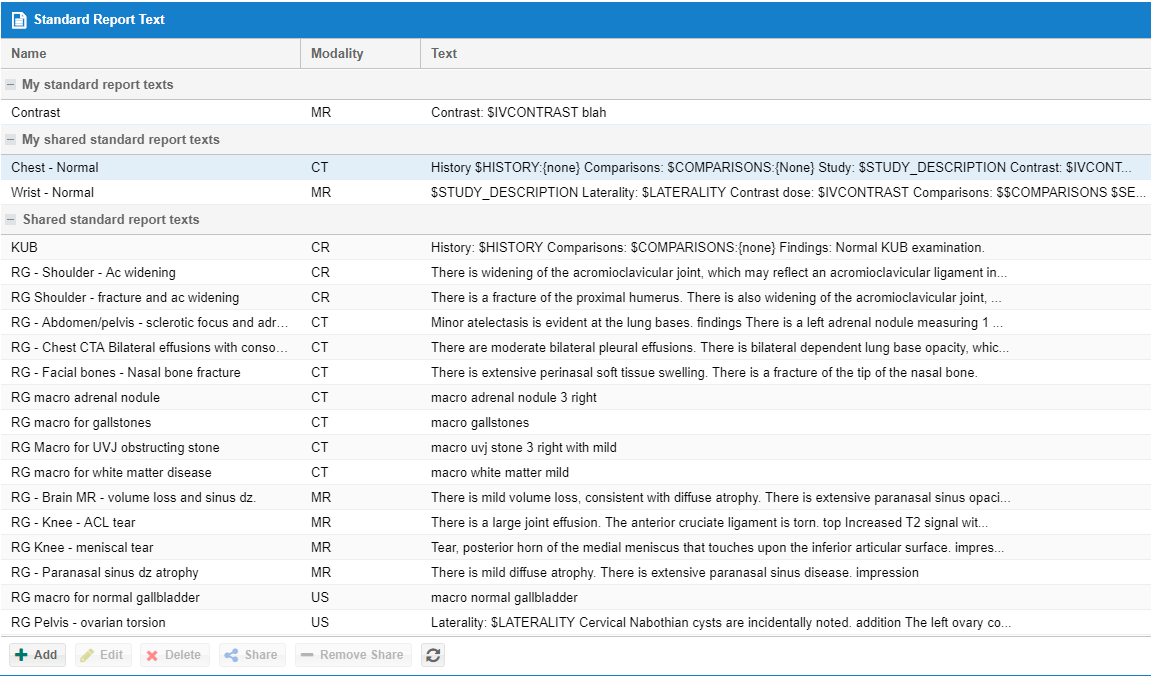The height and width of the screenshot is (676, 1151).
Task: Click text 'macro uvj stone 3 right with mild'
Action: [x=523, y=447]
